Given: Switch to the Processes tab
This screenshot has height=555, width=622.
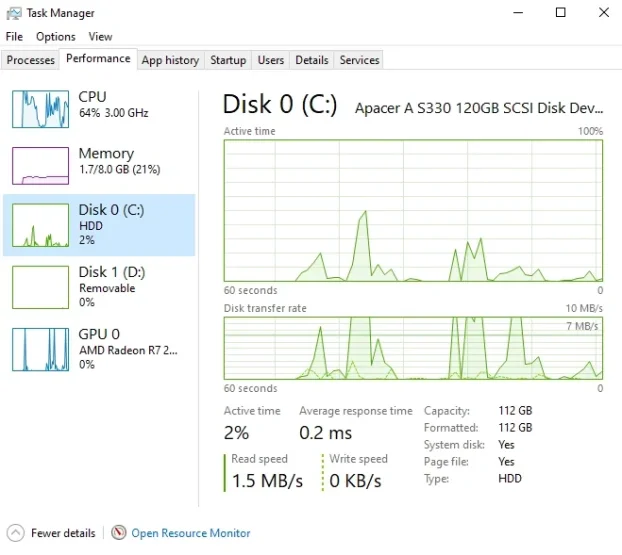Looking at the screenshot, I should [x=30, y=60].
